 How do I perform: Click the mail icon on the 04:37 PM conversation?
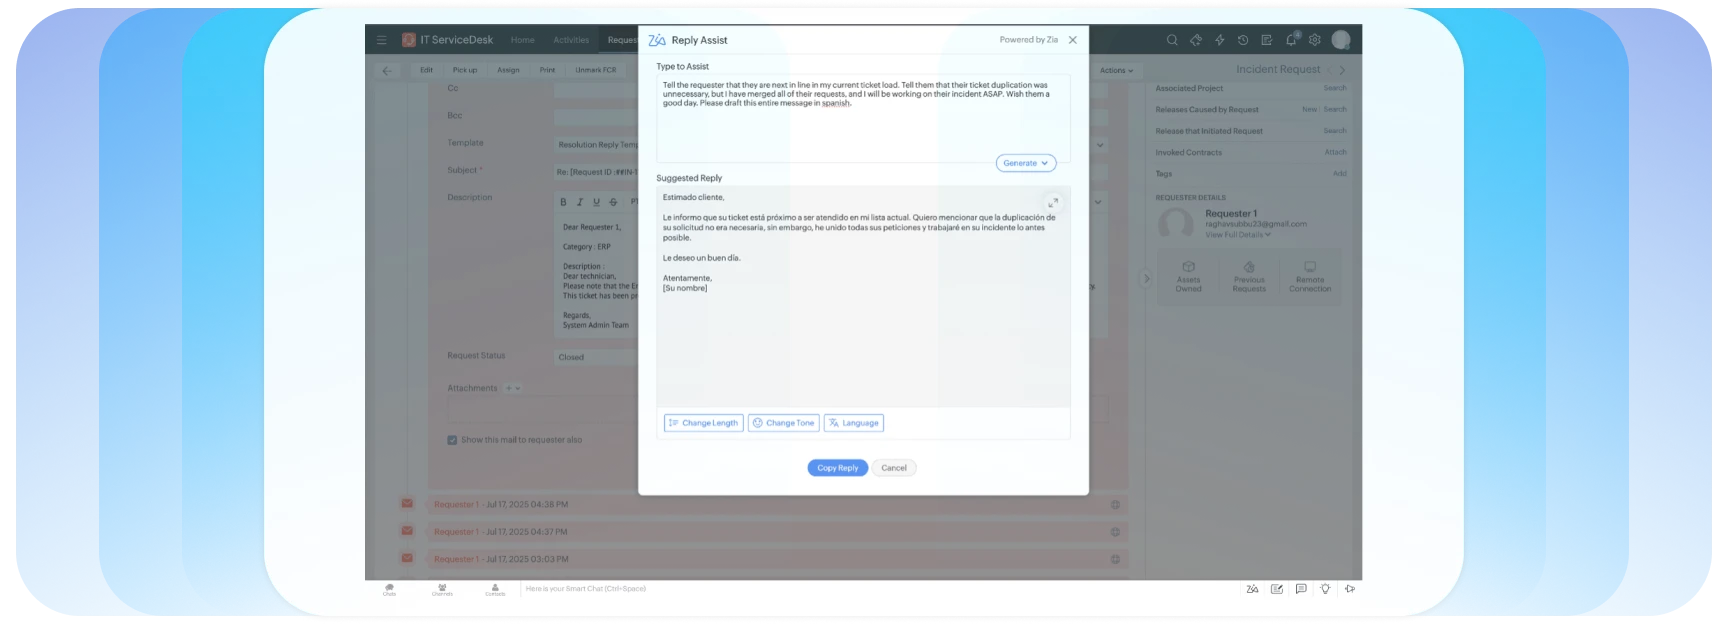(x=407, y=531)
